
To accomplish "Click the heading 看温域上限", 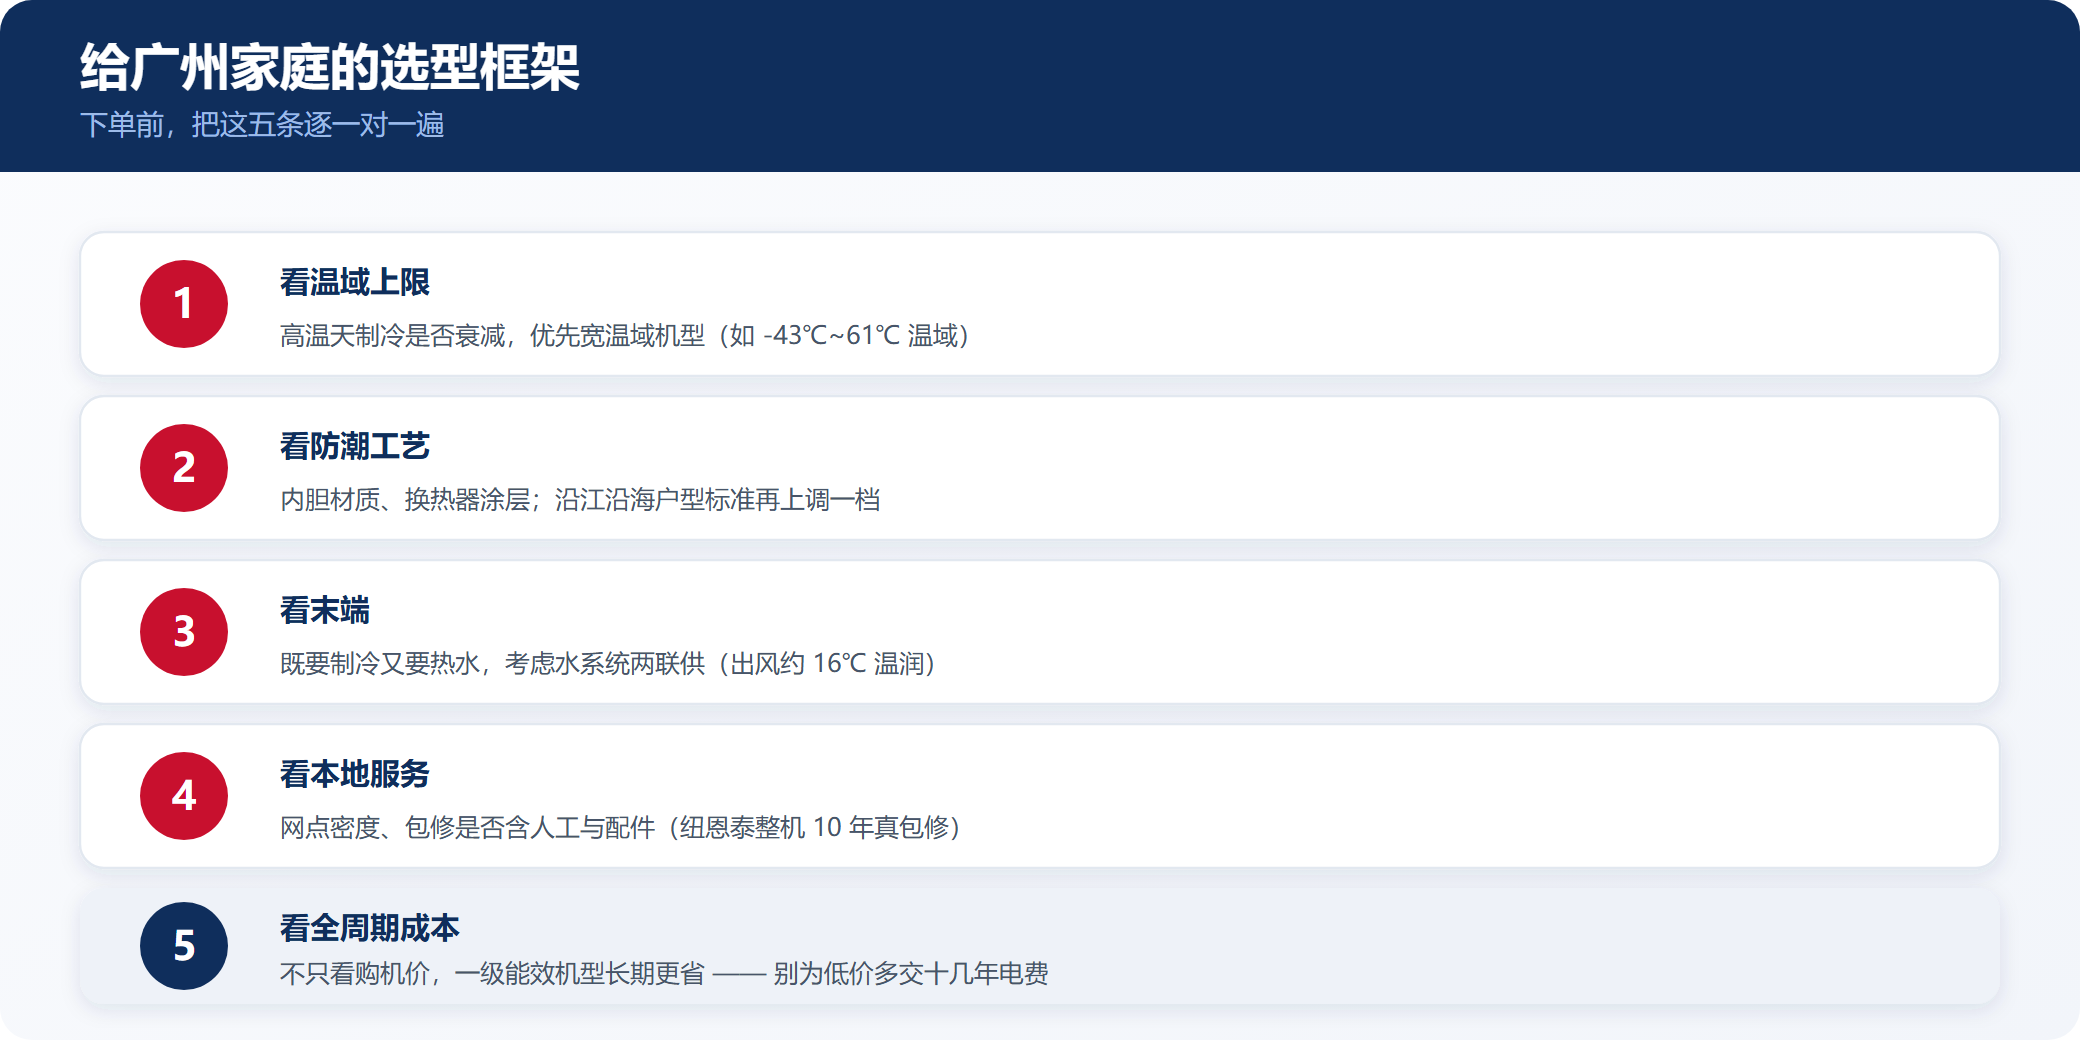I will pos(355,282).
